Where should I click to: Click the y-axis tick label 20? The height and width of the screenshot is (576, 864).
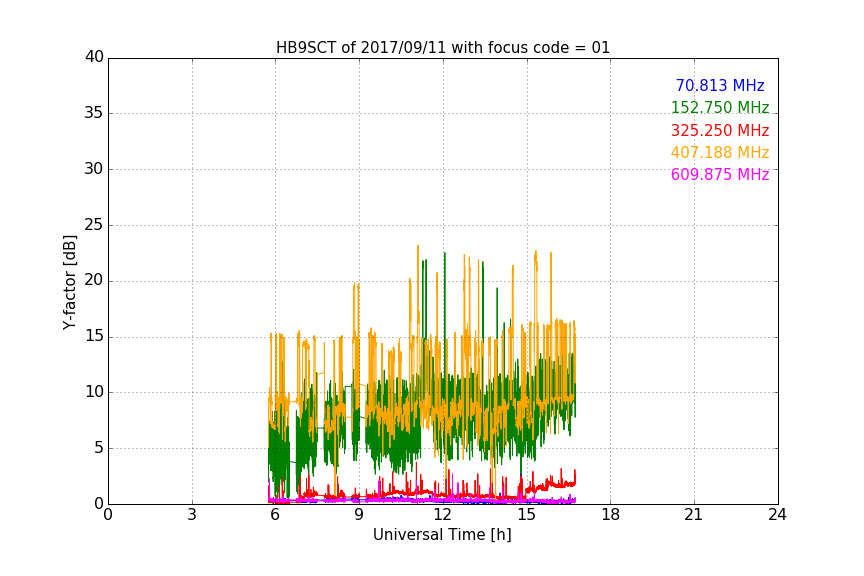(94, 280)
